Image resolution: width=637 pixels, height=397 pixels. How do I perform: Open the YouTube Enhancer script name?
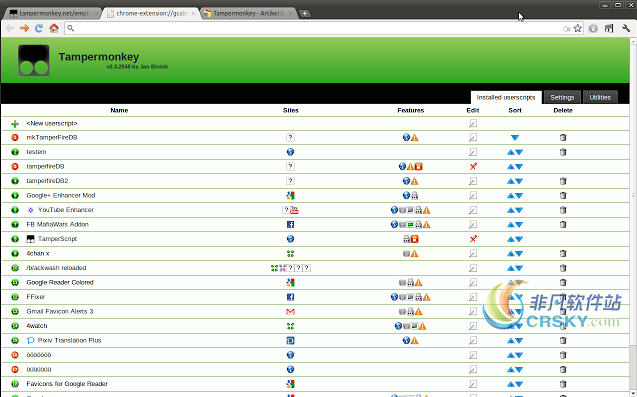point(66,210)
